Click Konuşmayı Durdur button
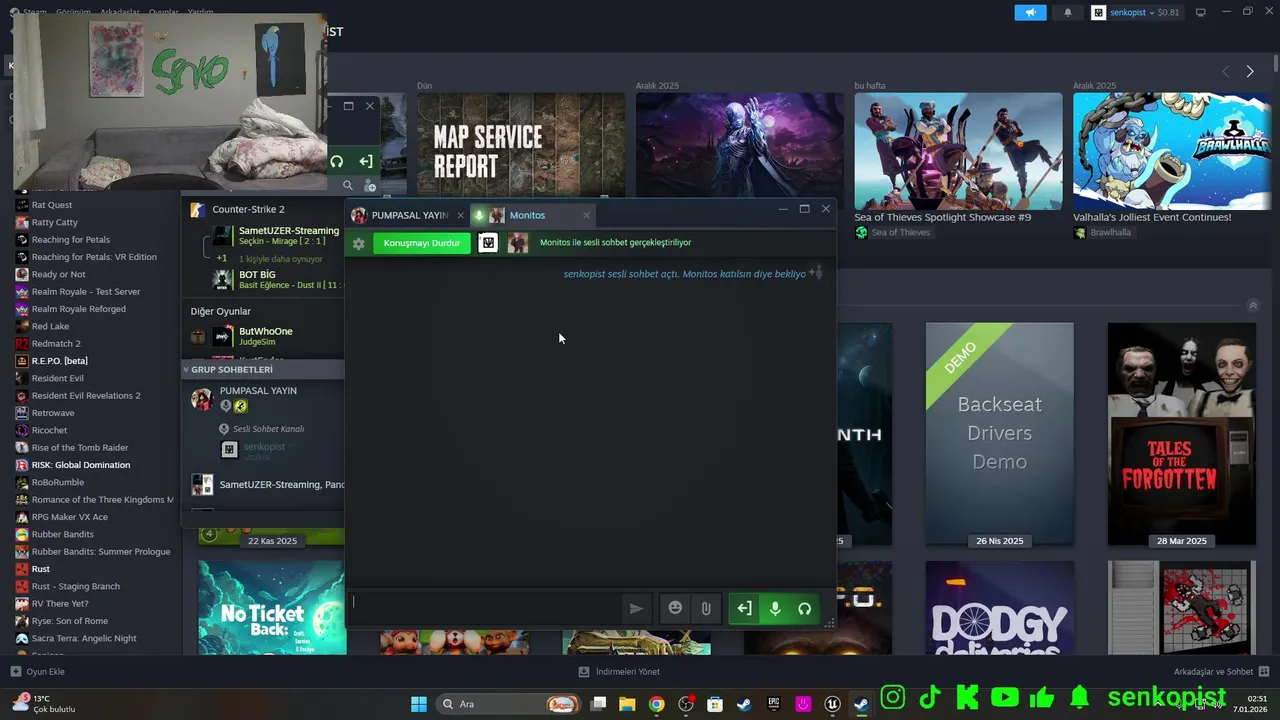This screenshot has height=720, width=1280. [x=422, y=243]
